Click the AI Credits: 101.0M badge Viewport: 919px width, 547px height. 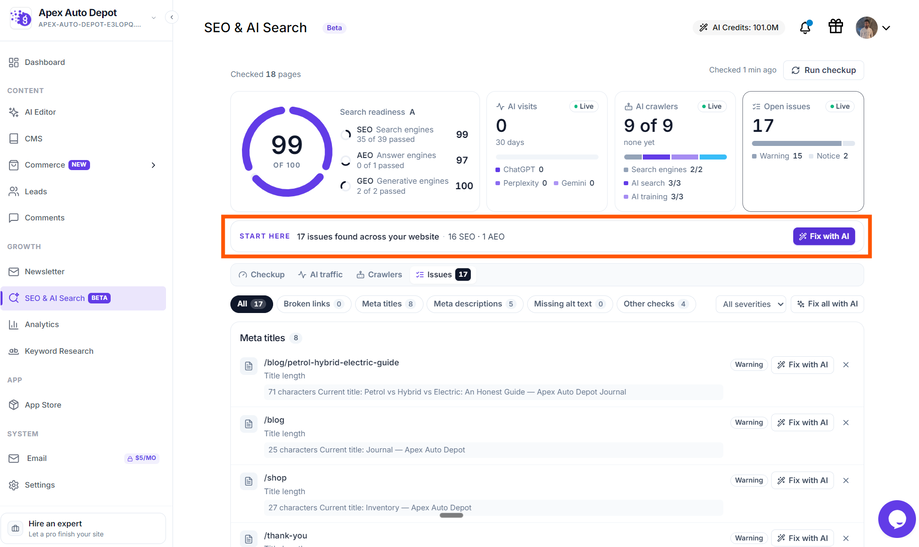pyautogui.click(x=739, y=28)
